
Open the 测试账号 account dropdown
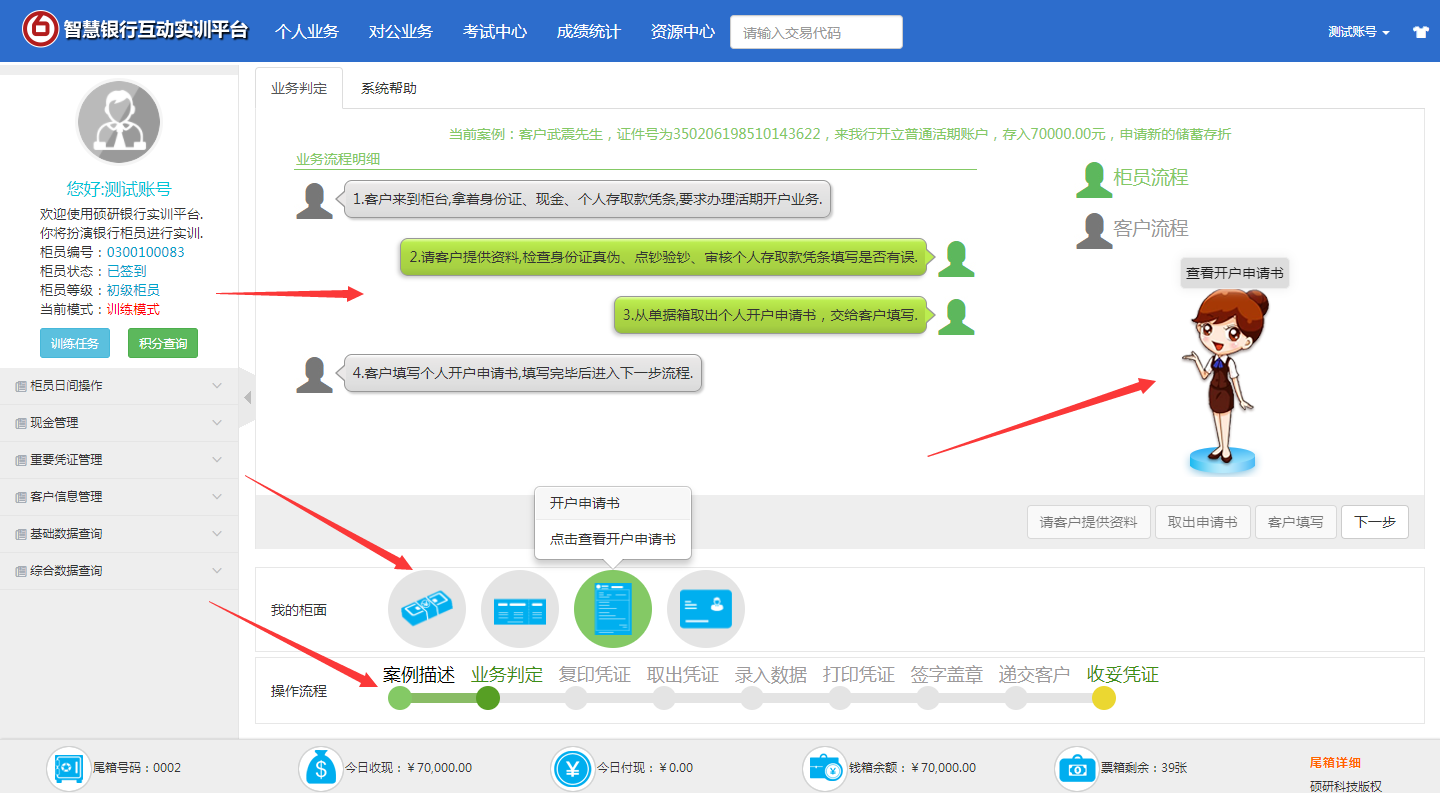1358,32
